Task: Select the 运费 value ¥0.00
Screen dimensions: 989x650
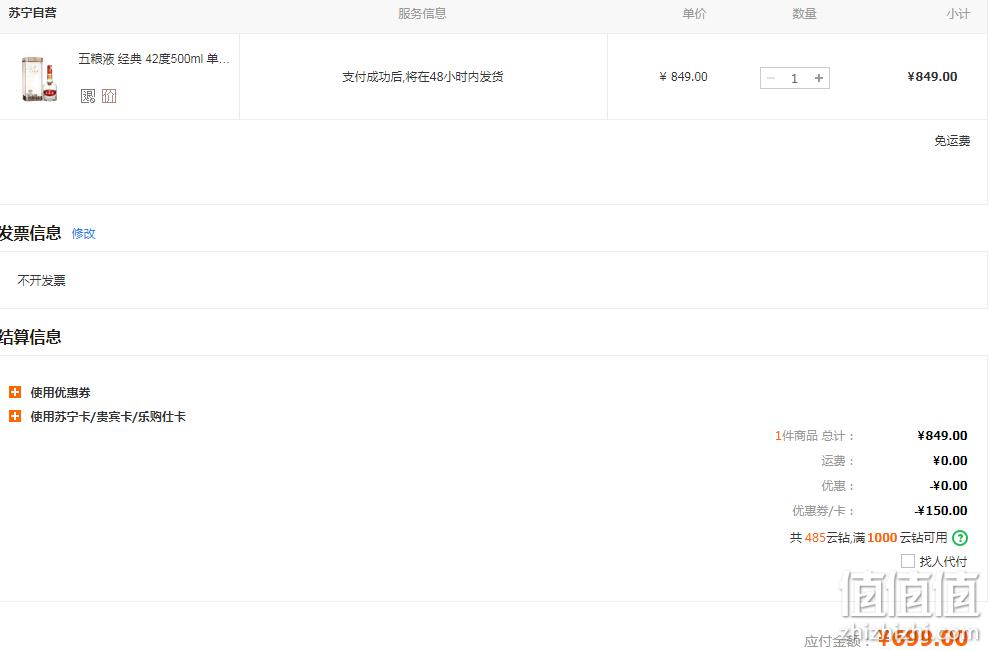Action: [x=950, y=461]
